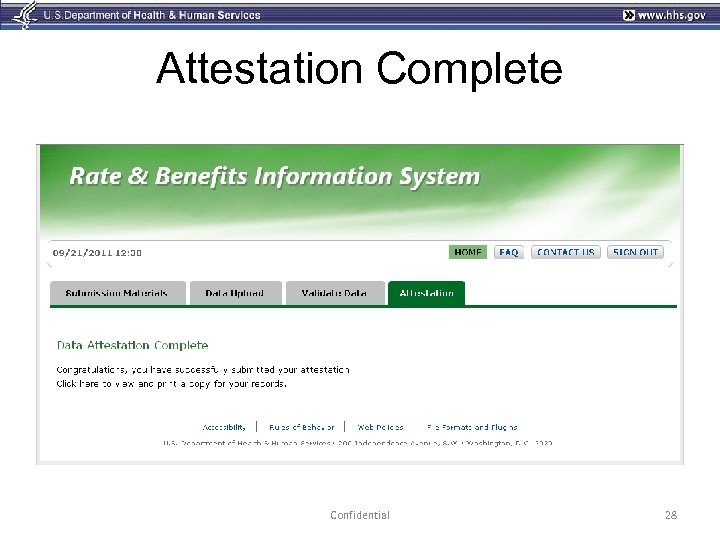Click the 09/21/2011 timestamp text

(97, 253)
